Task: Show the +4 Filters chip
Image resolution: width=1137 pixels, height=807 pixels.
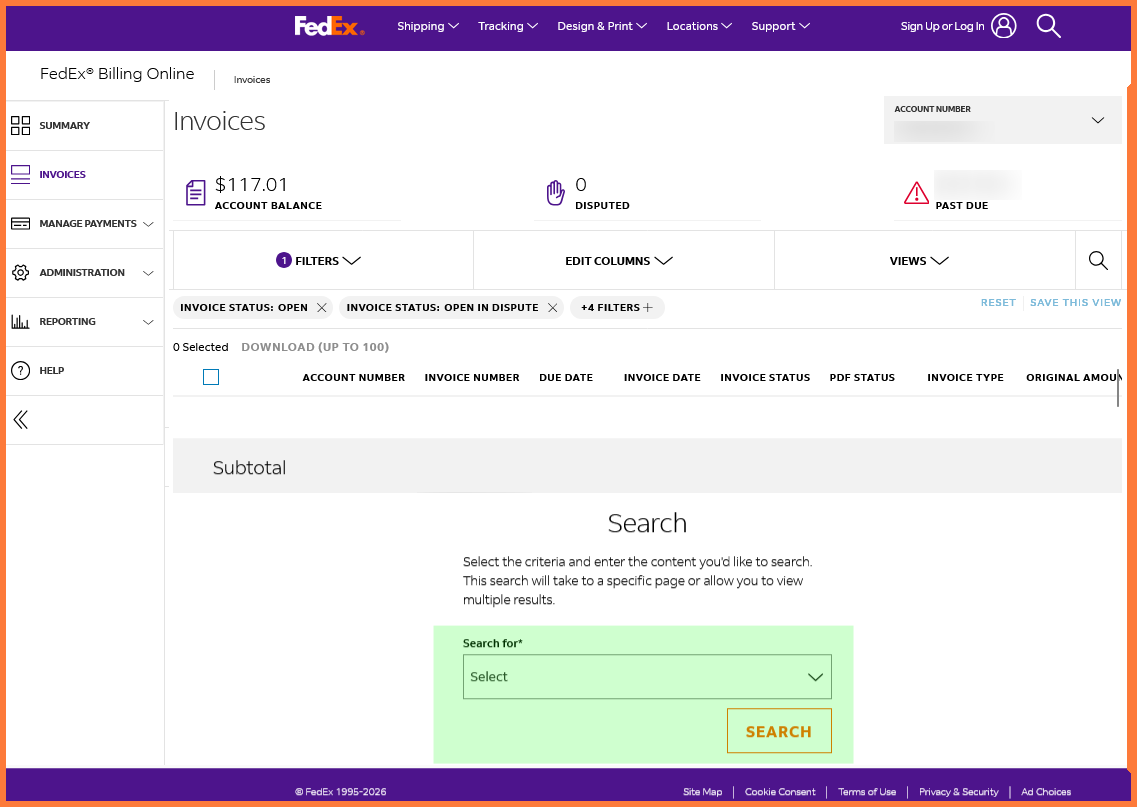Action: click(x=617, y=307)
